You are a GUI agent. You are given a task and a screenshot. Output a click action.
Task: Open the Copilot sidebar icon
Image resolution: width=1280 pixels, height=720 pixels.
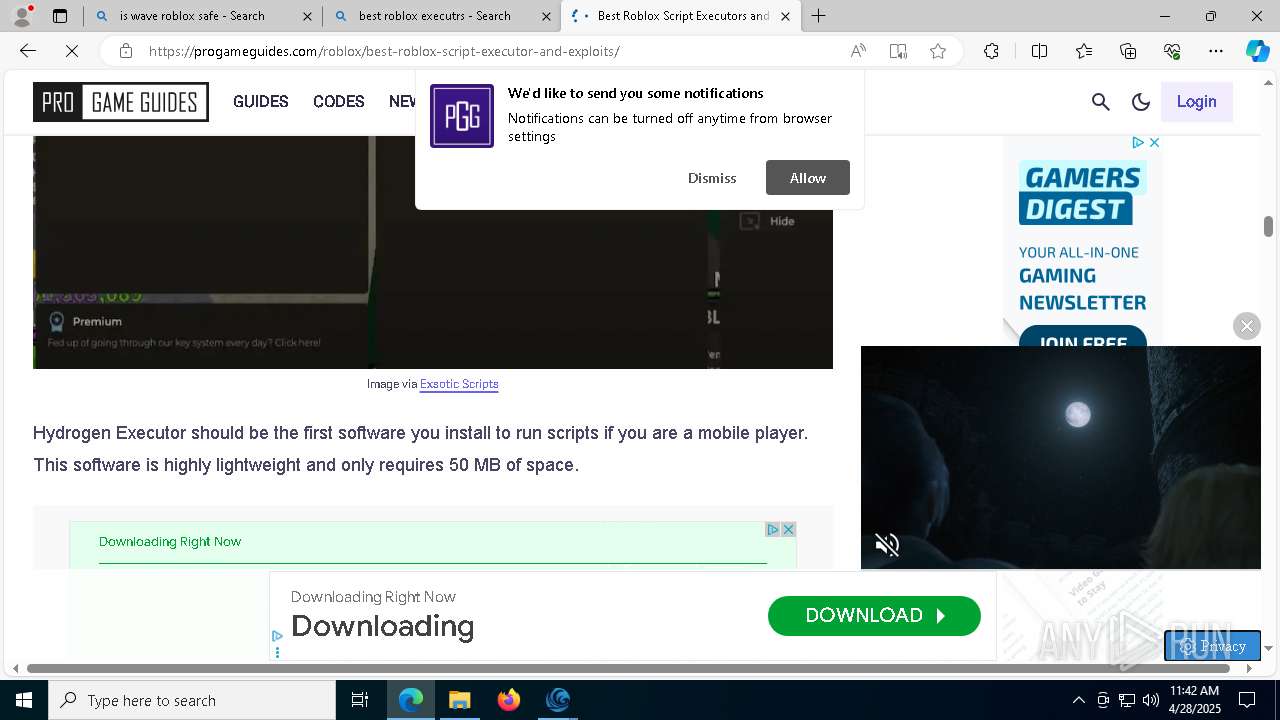point(1257,51)
